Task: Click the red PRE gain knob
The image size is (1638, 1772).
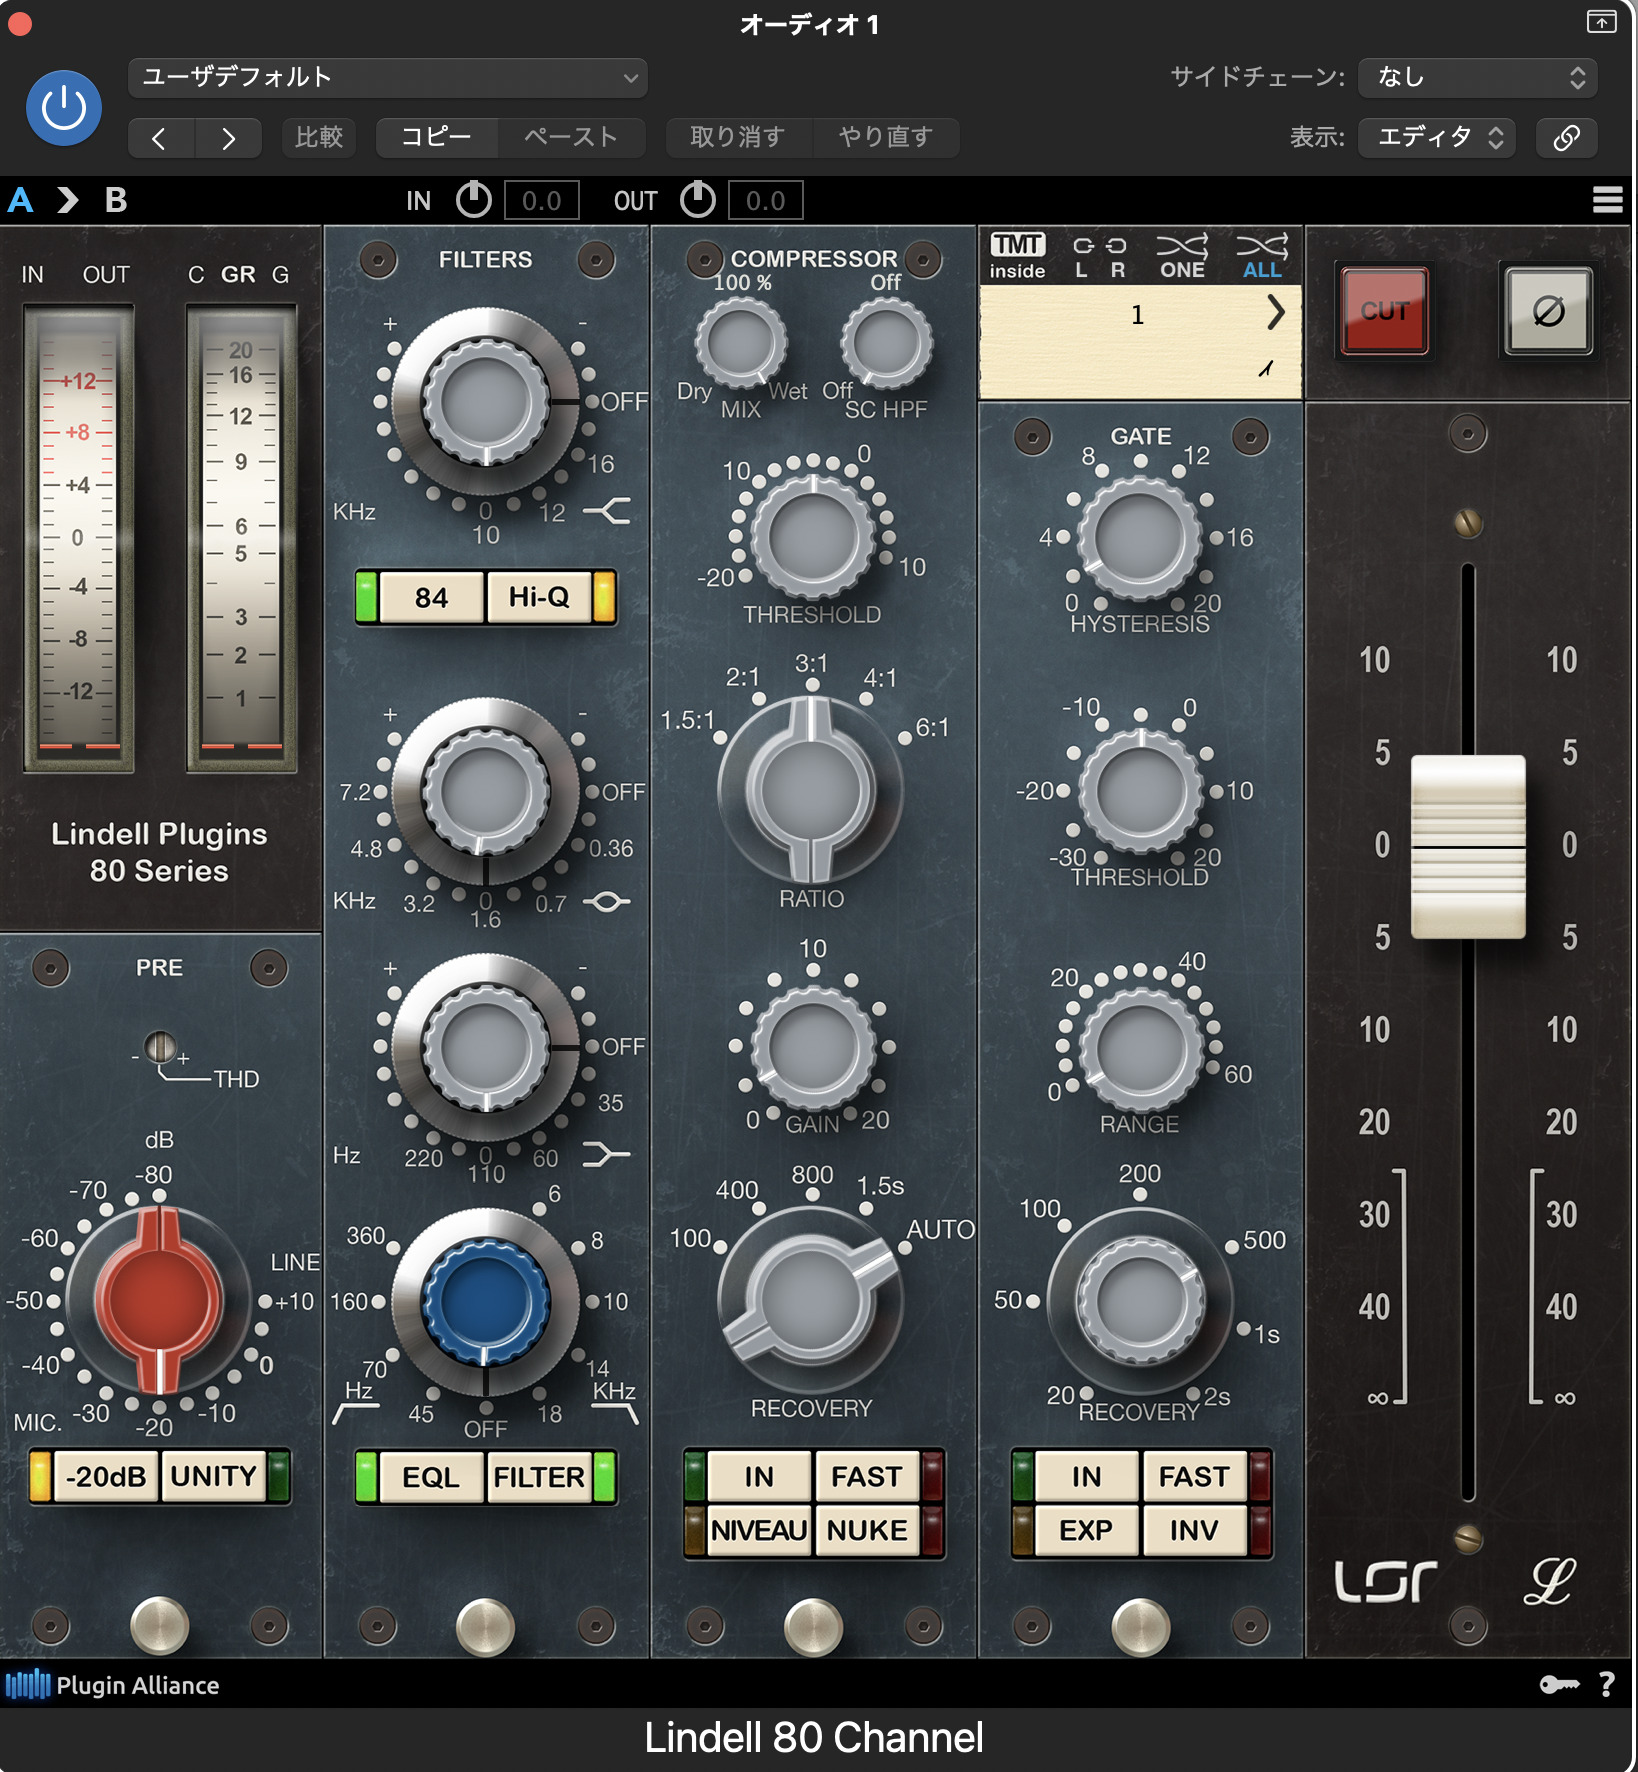Action: [x=159, y=1300]
